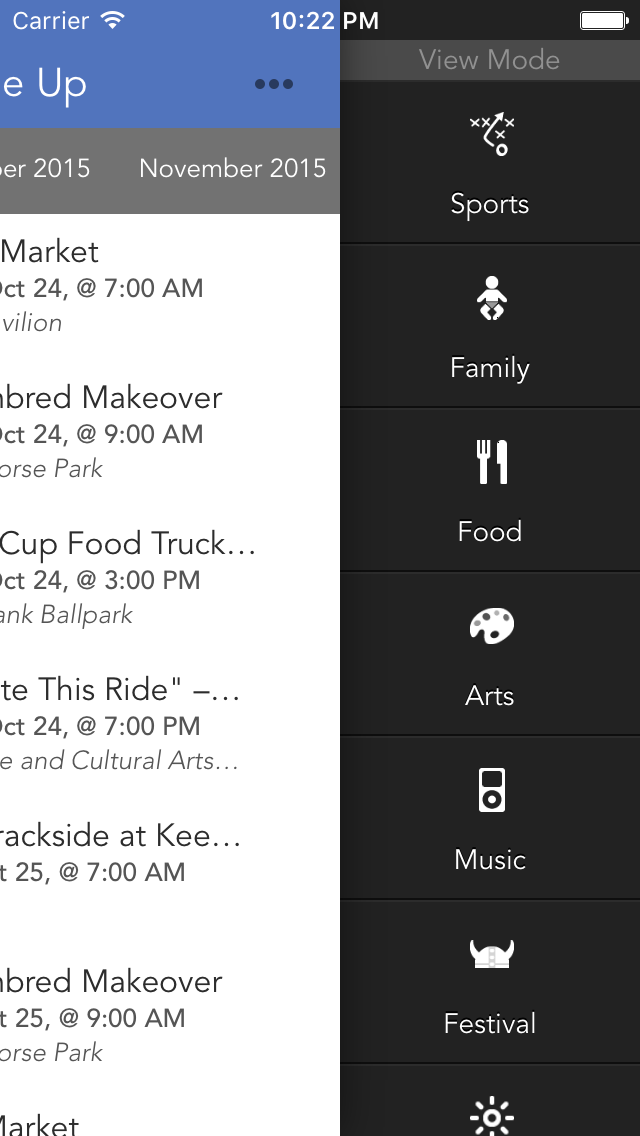Image resolution: width=640 pixels, height=1136 pixels.
Task: Tap the View Mode header
Action: (x=490, y=59)
